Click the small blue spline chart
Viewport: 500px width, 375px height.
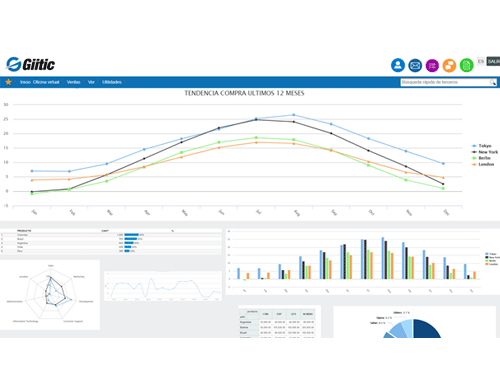pyautogui.click(x=163, y=286)
